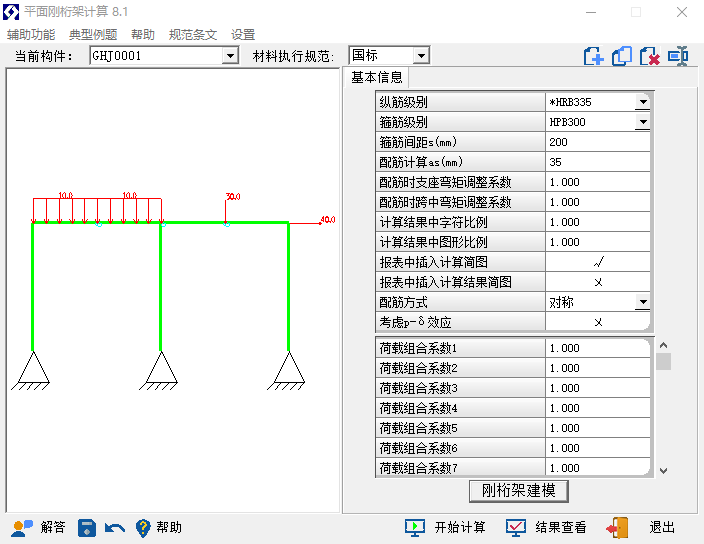Expand the 当前构件 GHJ0001 dropdown
Image resolution: width=704 pixels, height=544 pixels.
[x=230, y=56]
